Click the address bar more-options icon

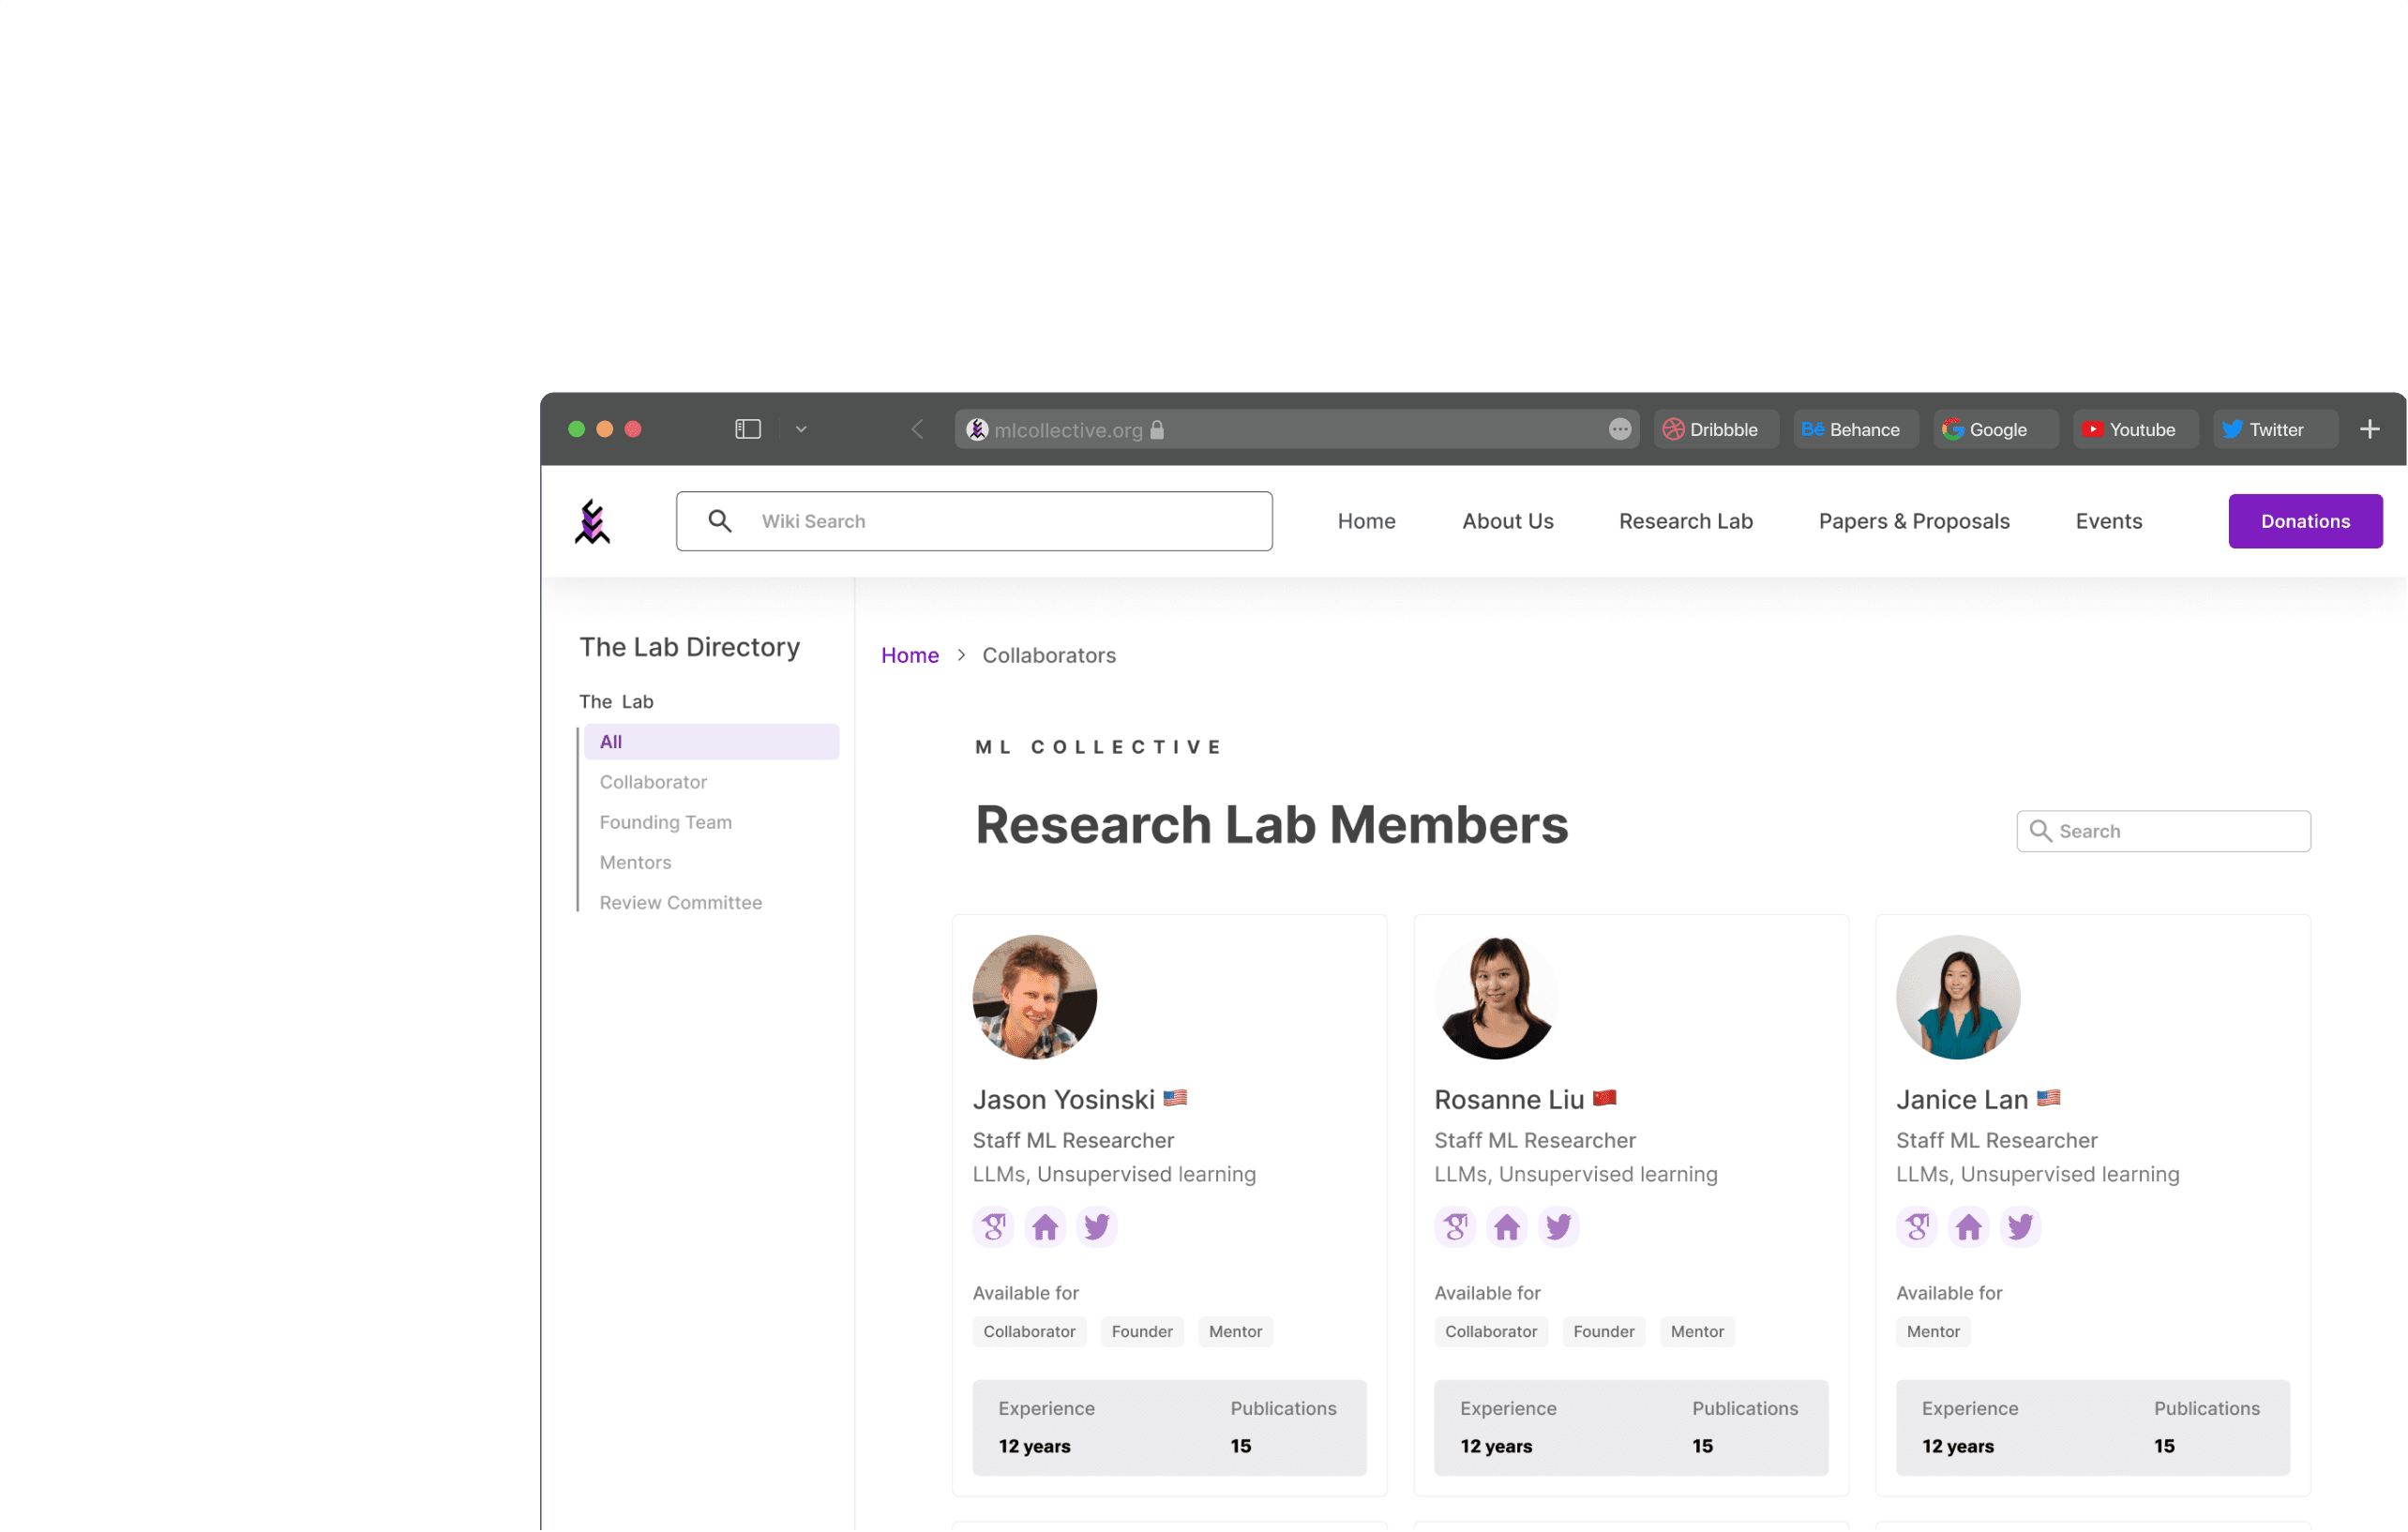1619,429
